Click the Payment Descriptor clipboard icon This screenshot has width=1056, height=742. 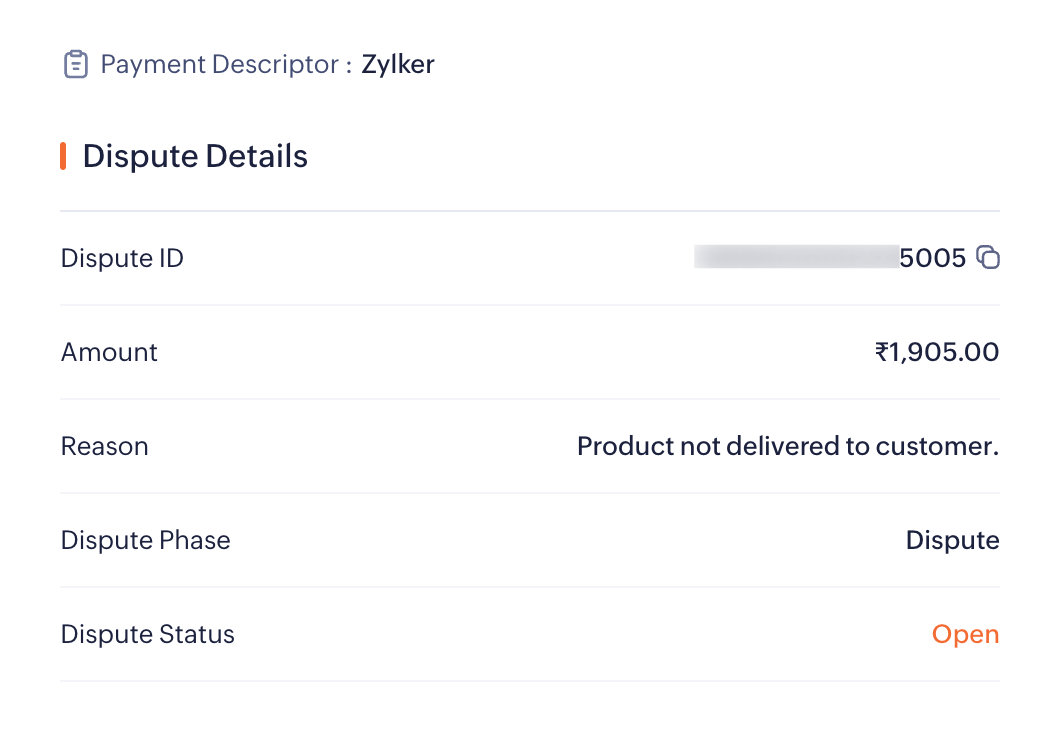point(75,65)
